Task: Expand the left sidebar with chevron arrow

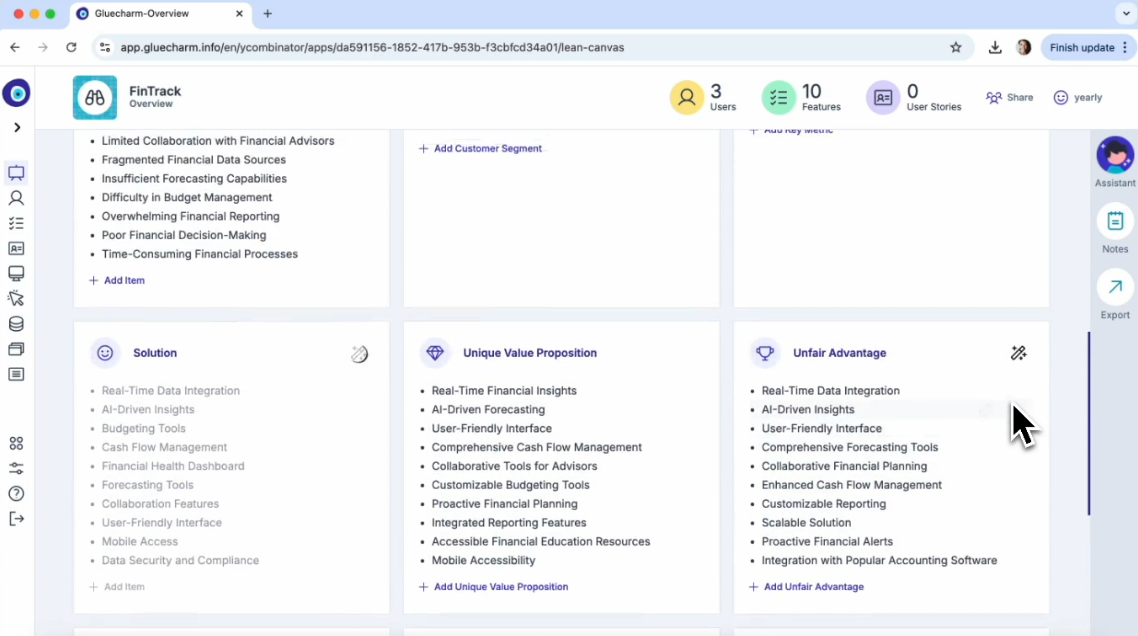Action: [x=17, y=128]
